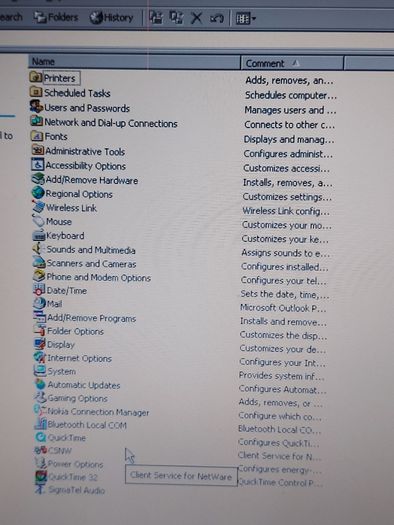Click the Accessibility Options wheelchair icon
This screenshot has height=525, width=394.
pos(37,165)
